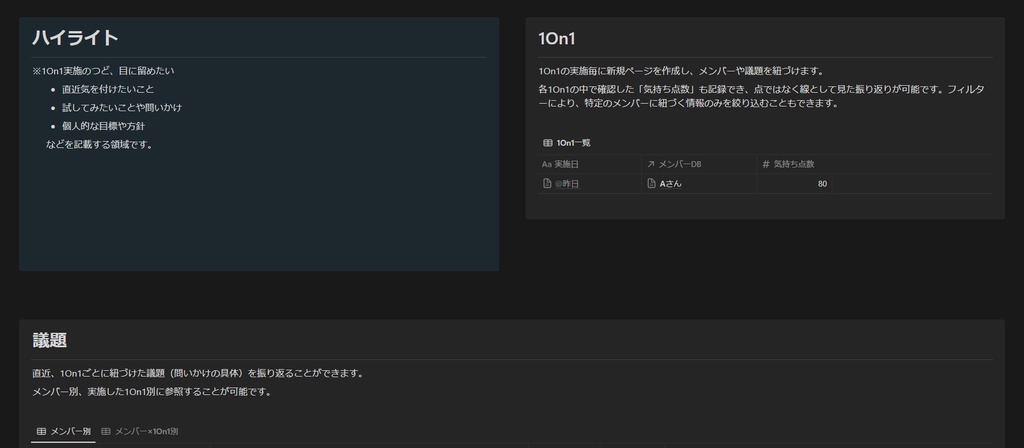Click the 直近気を付けたいこと bullet item

coord(108,89)
